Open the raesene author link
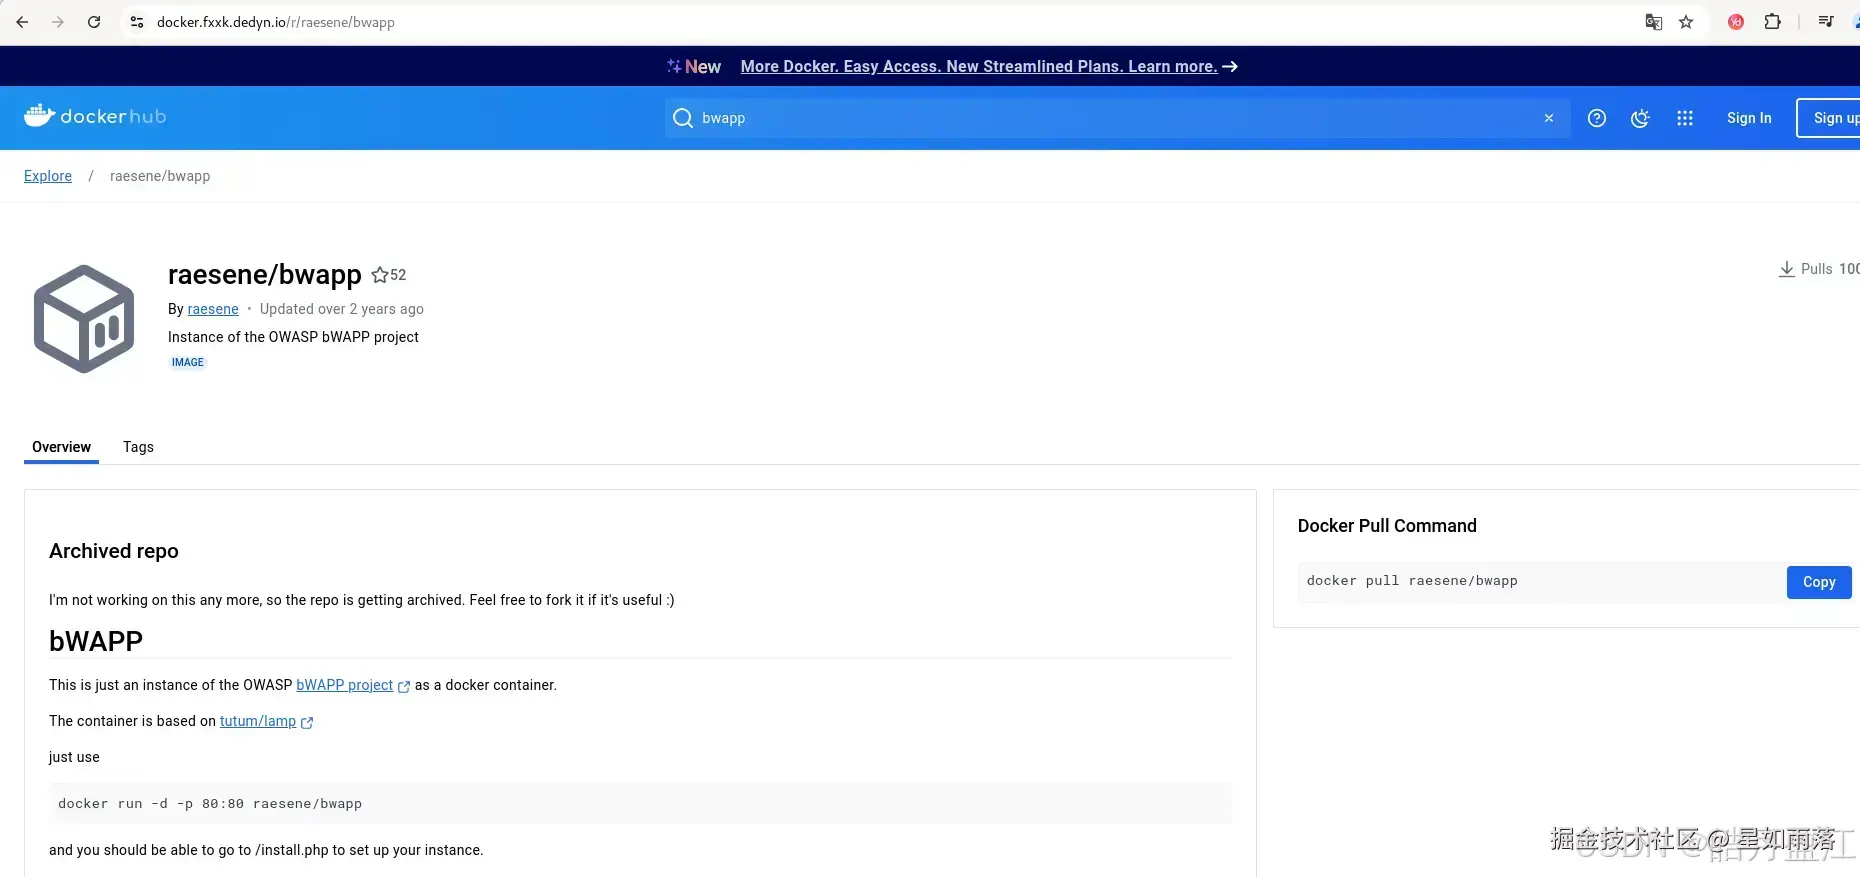The height and width of the screenshot is (877, 1860). [213, 309]
